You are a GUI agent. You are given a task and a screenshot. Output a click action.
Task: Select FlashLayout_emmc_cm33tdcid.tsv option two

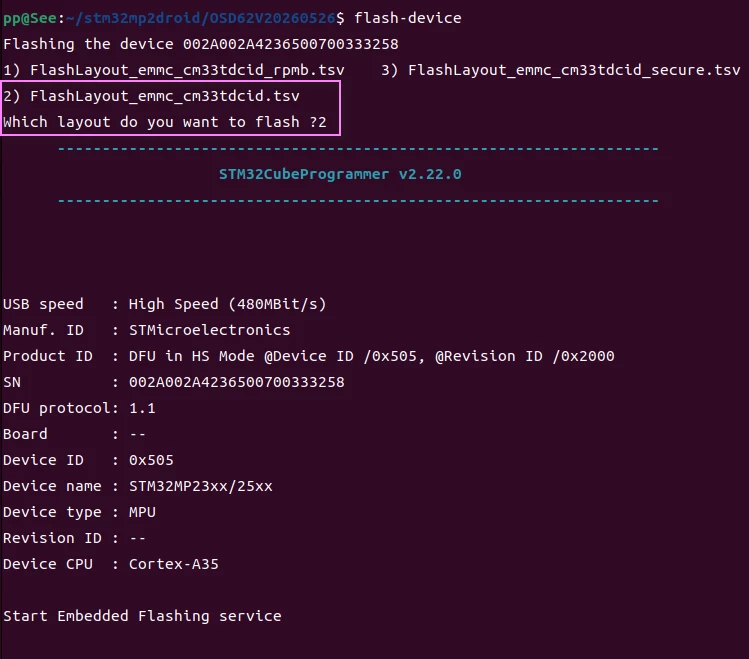151,96
